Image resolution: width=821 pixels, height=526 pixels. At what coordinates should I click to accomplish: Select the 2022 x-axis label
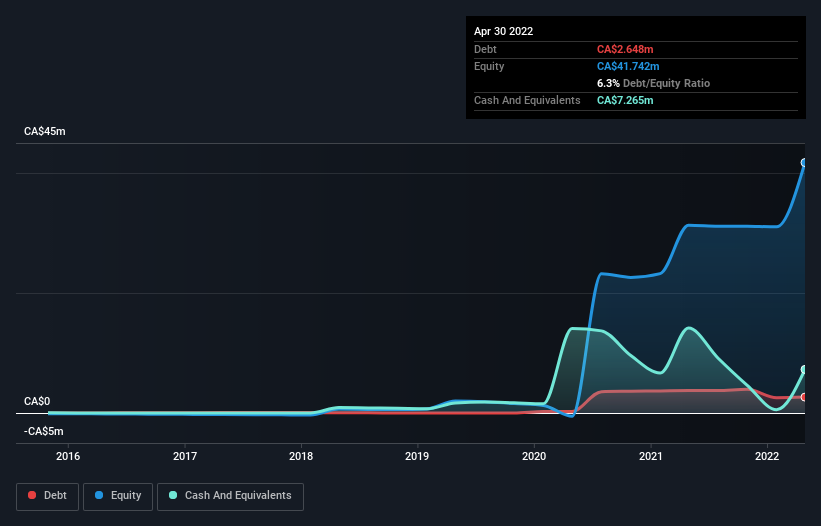(x=767, y=456)
